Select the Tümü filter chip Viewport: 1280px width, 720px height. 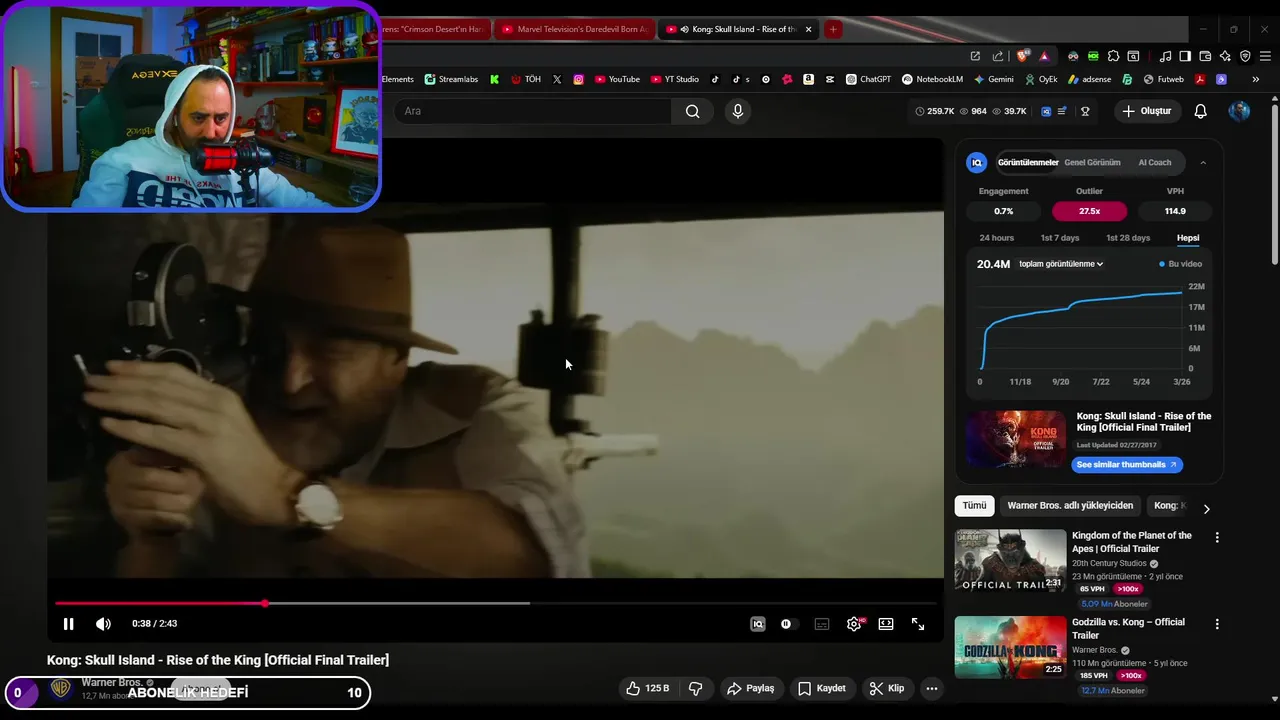[x=974, y=506]
